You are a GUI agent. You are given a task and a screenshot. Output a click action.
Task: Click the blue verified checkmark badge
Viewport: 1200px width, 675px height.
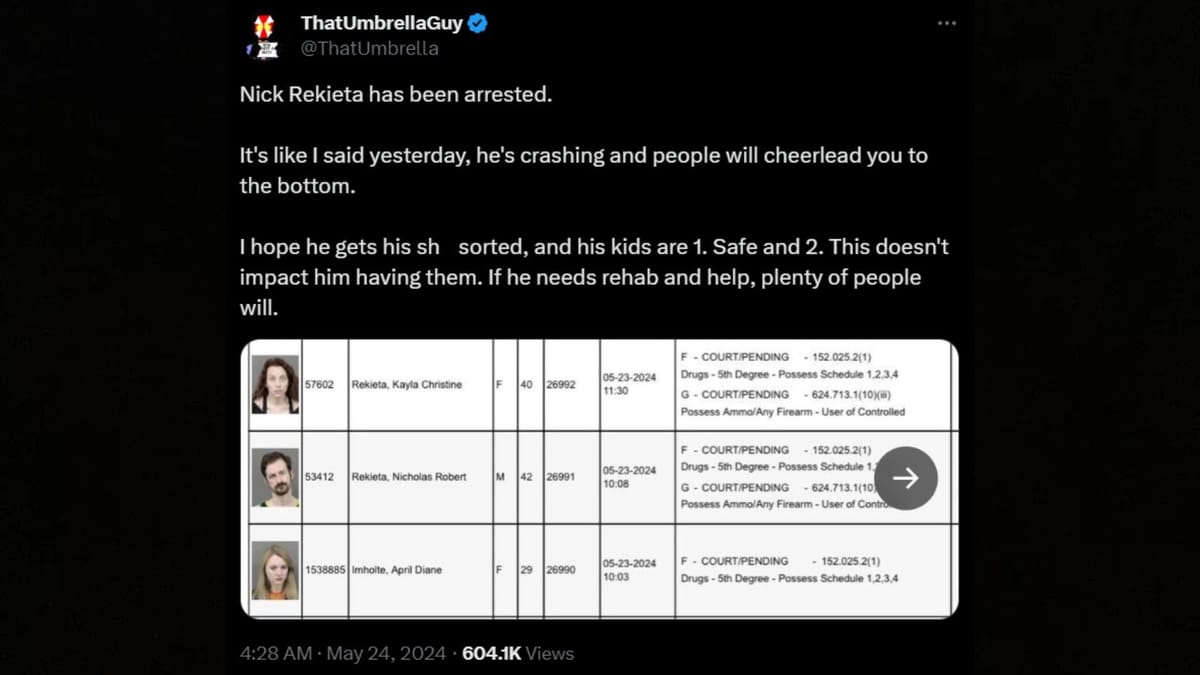476,22
